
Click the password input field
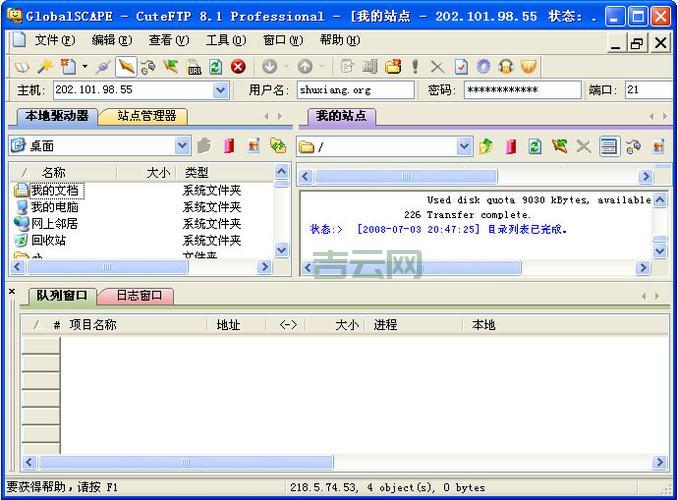pyautogui.click(x=522, y=90)
